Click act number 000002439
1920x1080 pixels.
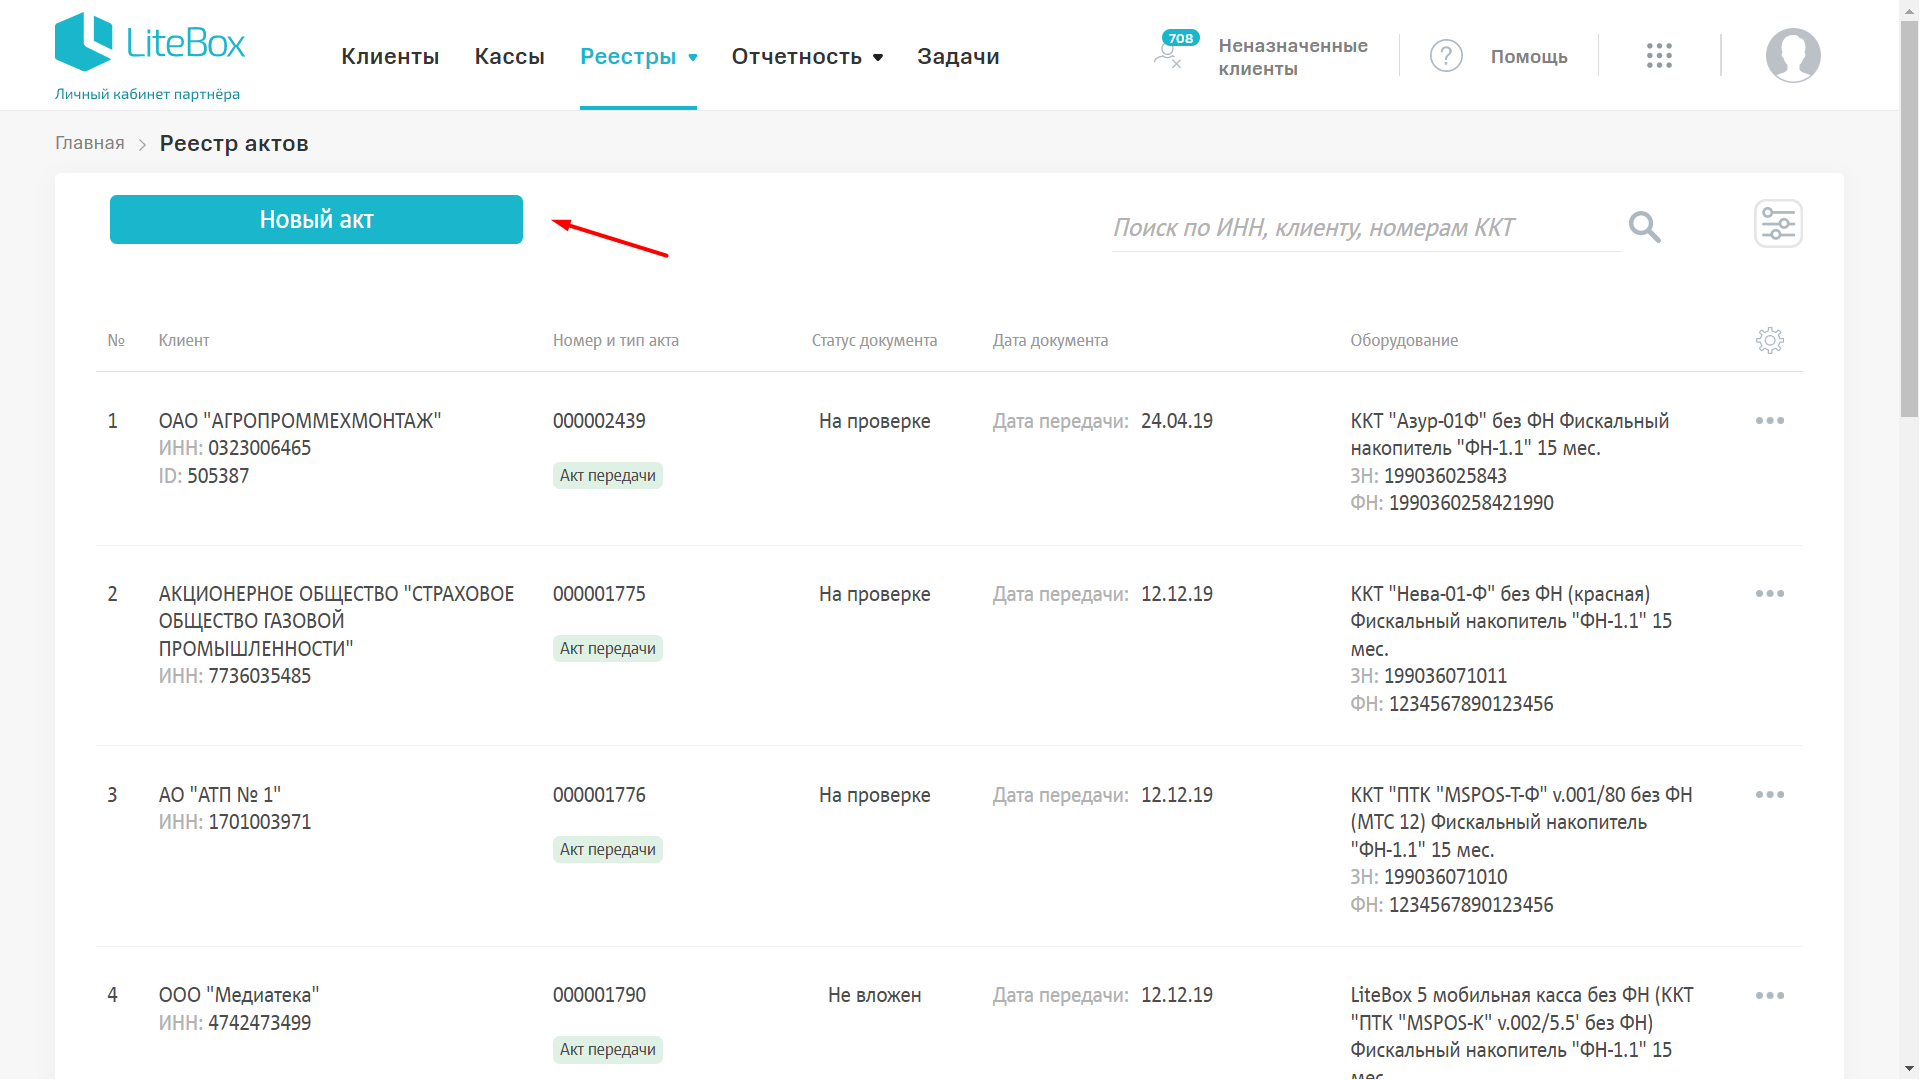(x=599, y=421)
